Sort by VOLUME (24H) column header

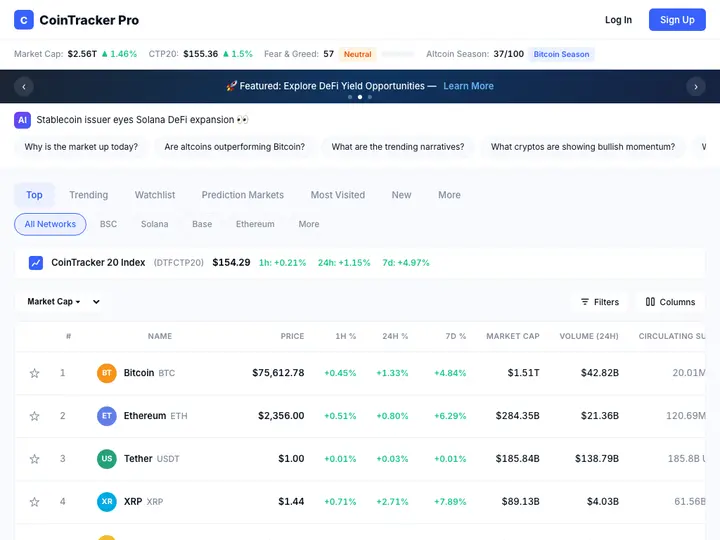point(589,336)
